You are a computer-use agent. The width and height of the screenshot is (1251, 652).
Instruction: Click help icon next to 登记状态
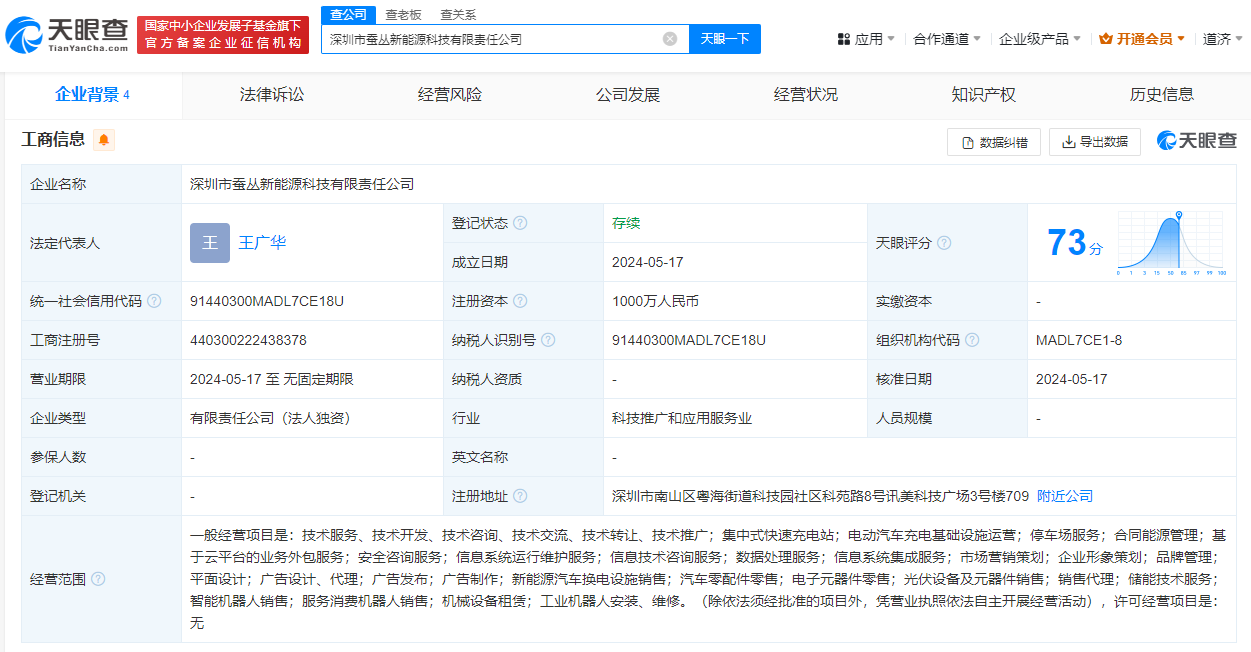tap(520, 223)
